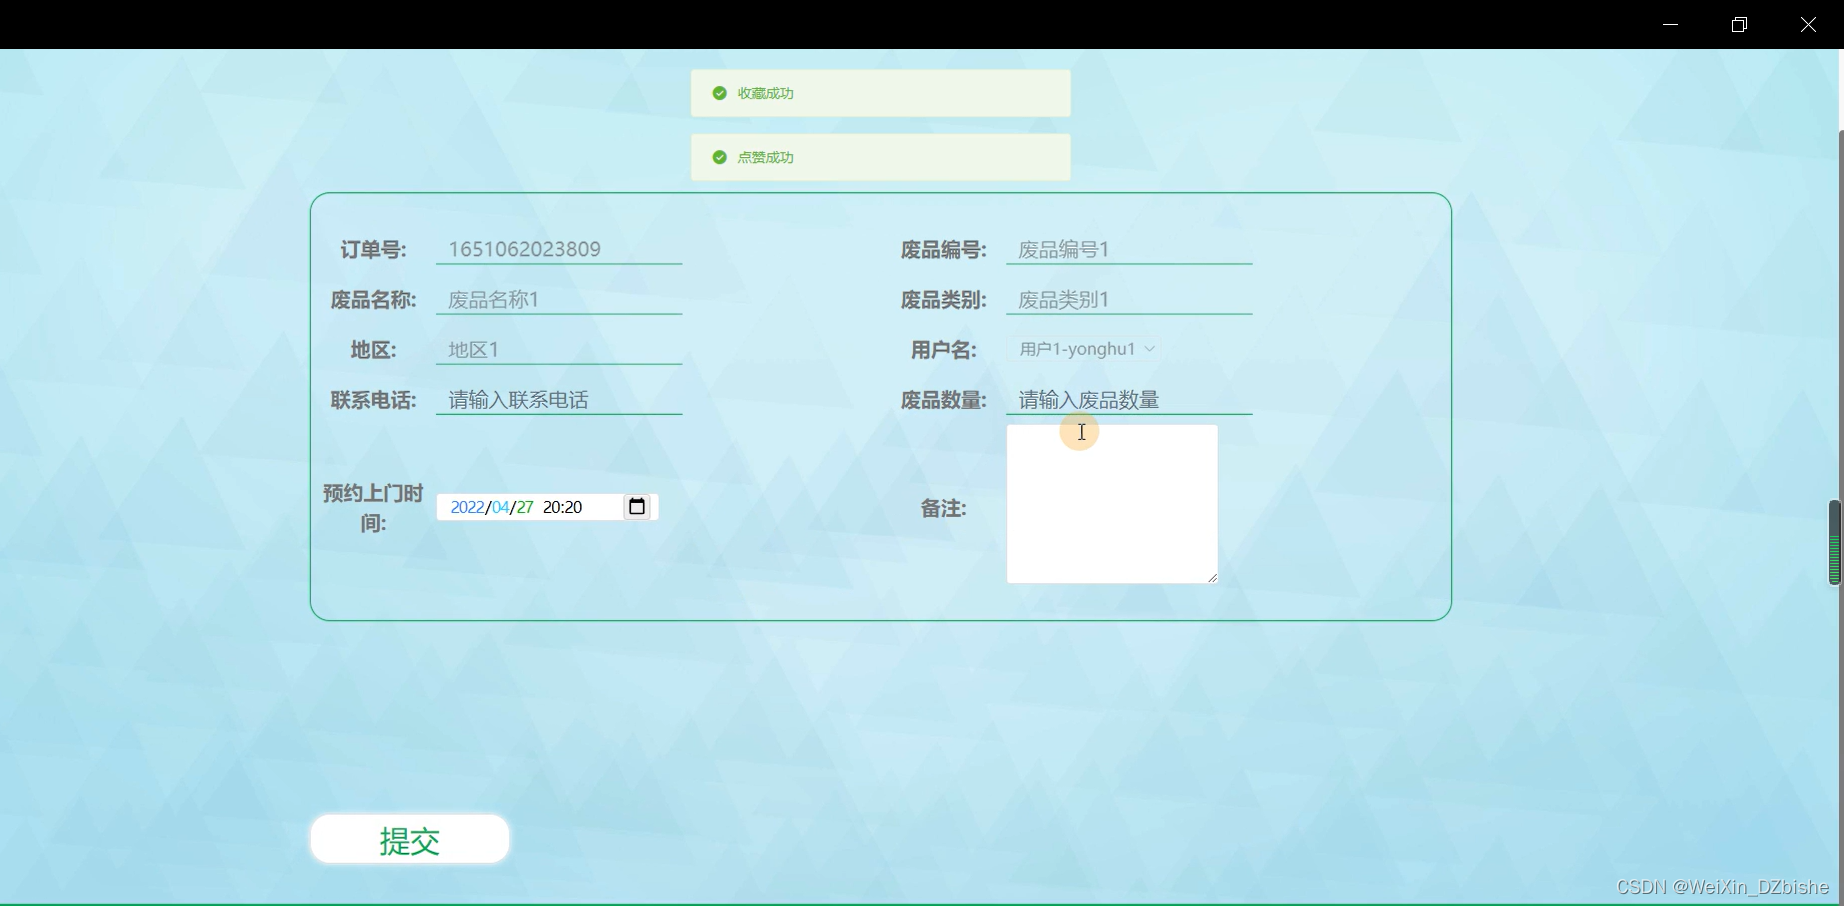Image resolution: width=1844 pixels, height=906 pixels.
Task: Focus the 废品数量 input field
Action: tap(1129, 399)
